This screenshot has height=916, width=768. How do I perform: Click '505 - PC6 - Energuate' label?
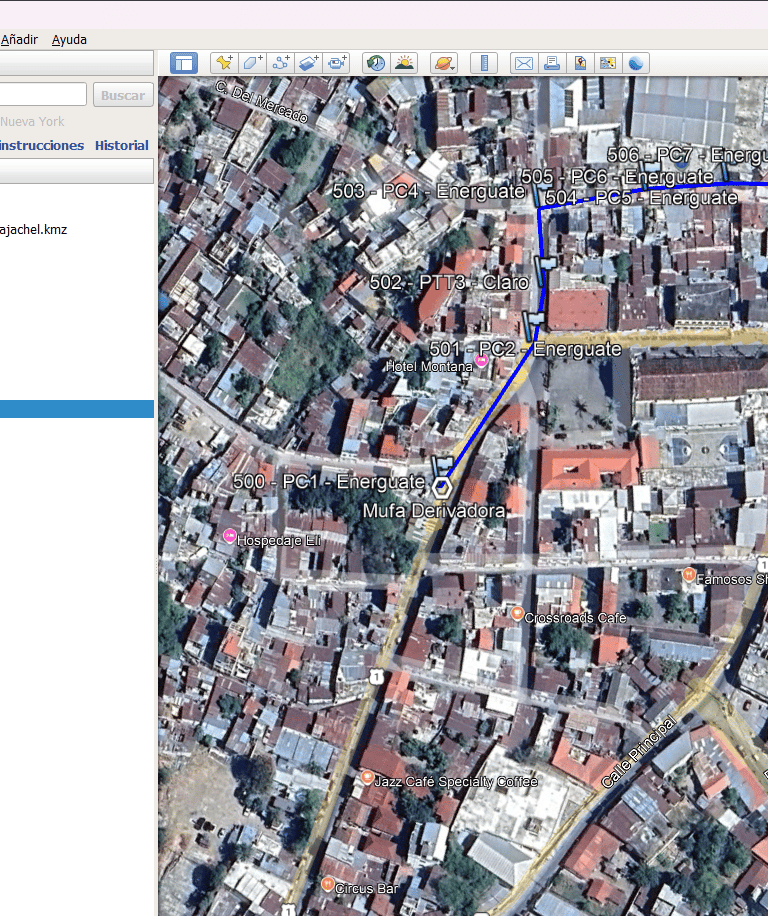[617, 176]
